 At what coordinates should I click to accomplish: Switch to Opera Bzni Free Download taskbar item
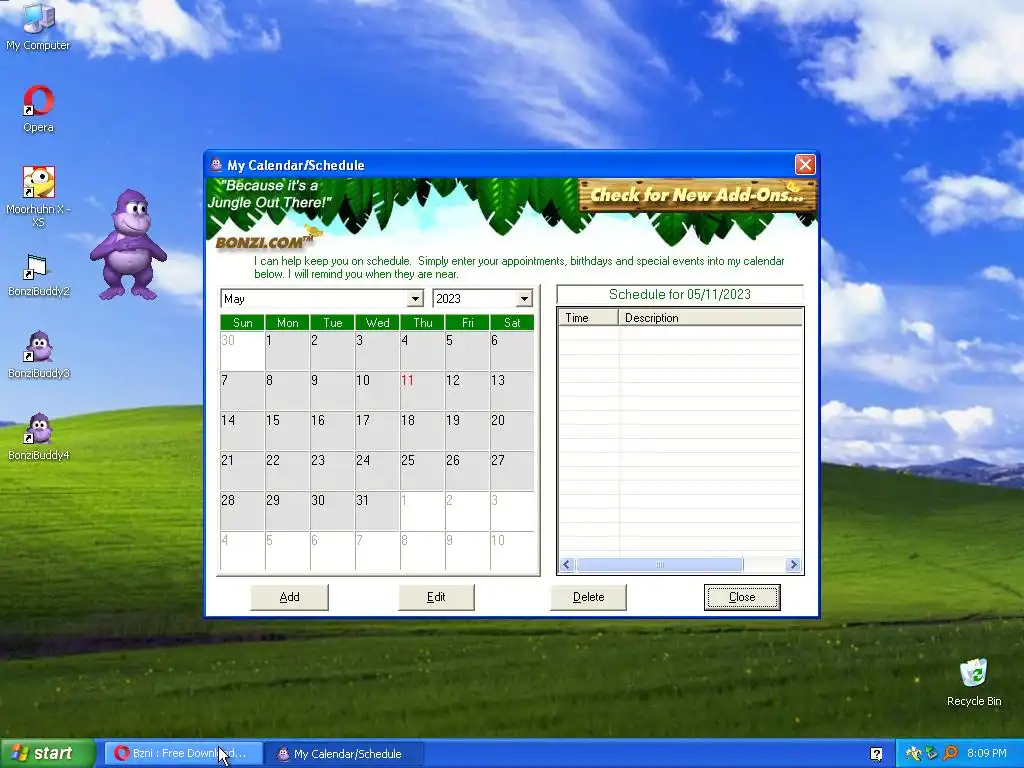pyautogui.click(x=184, y=754)
